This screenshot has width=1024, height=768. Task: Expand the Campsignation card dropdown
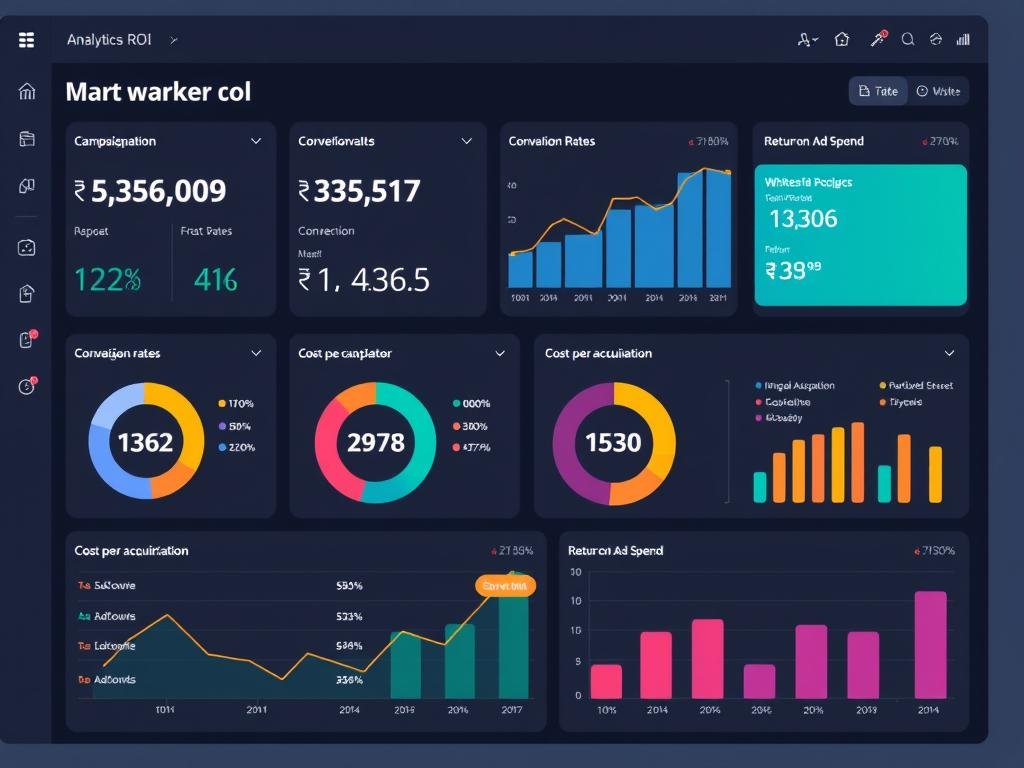256,141
